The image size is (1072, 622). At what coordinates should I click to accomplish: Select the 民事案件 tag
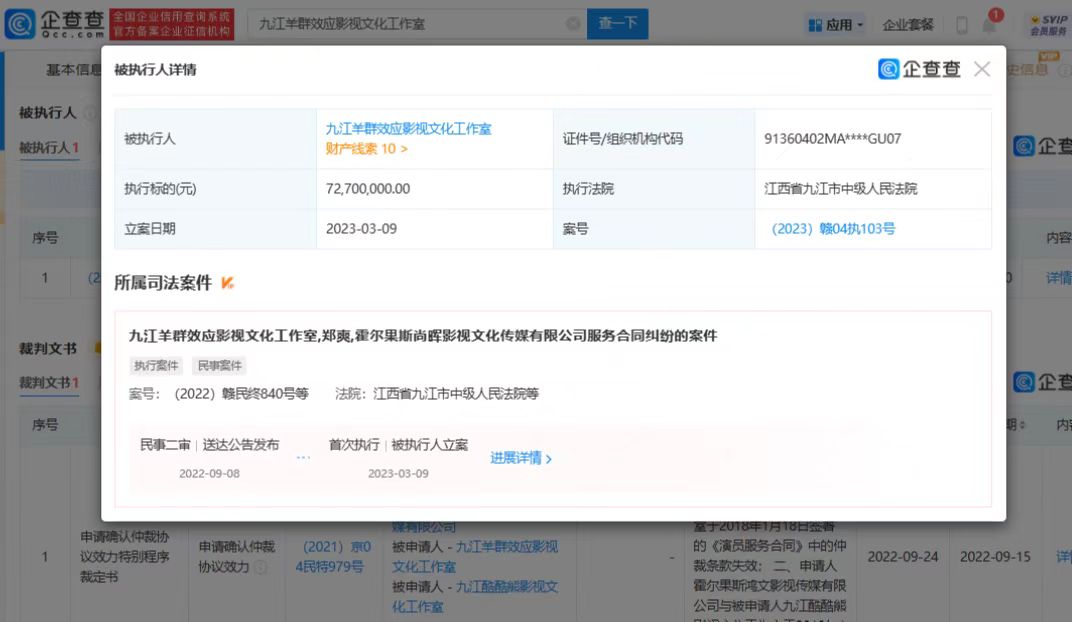point(219,366)
